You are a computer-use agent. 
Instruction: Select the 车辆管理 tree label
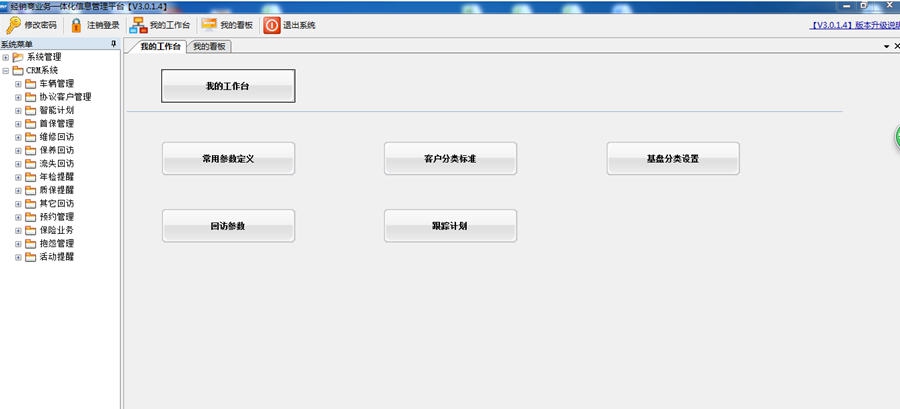(57, 84)
